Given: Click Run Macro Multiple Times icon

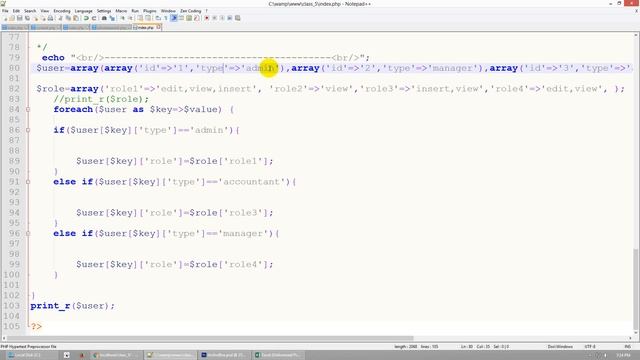Looking at the screenshot, I should click(229, 18).
